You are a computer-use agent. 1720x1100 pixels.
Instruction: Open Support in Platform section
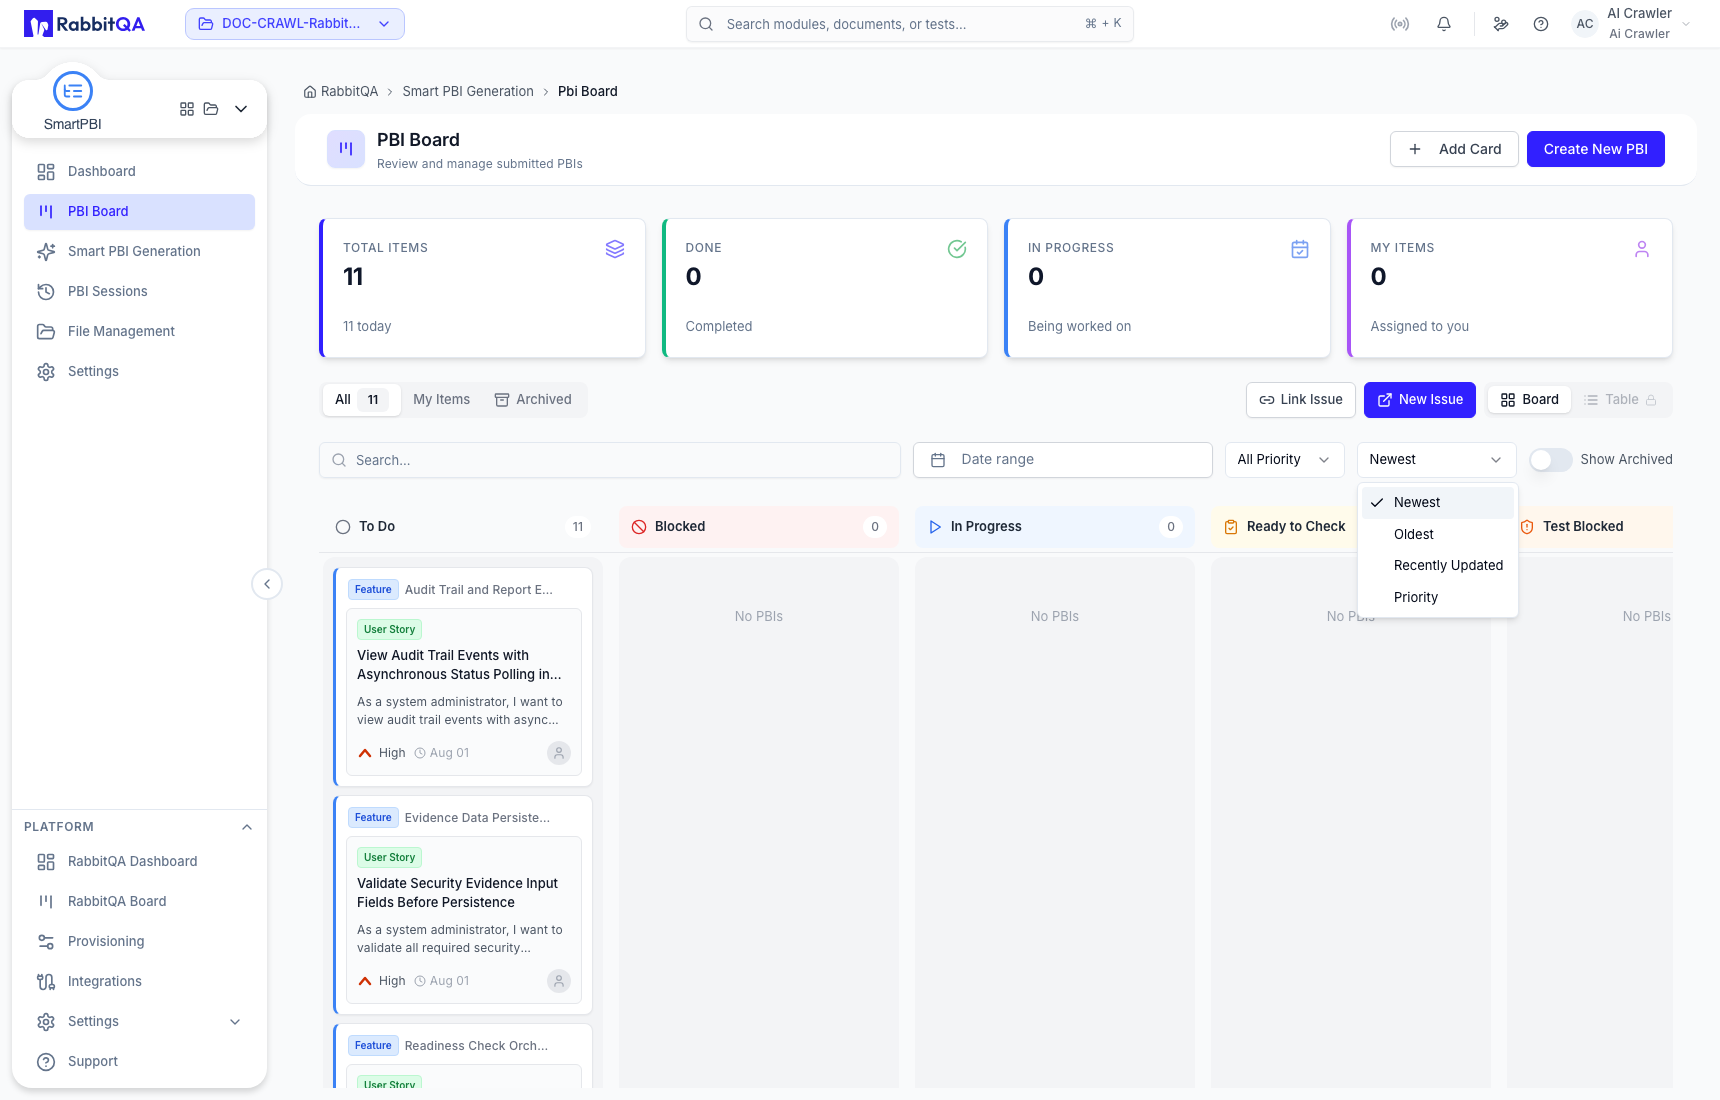(x=139, y=1062)
